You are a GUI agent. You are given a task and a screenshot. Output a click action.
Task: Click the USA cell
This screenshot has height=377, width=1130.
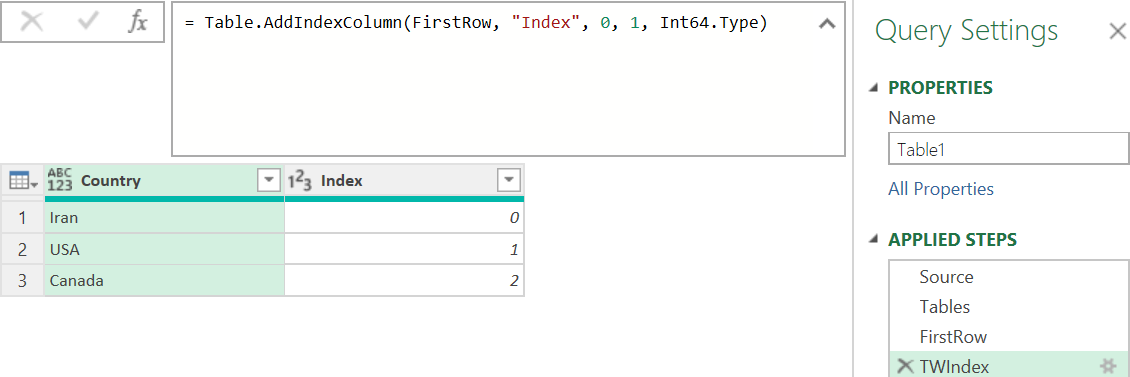point(164,249)
